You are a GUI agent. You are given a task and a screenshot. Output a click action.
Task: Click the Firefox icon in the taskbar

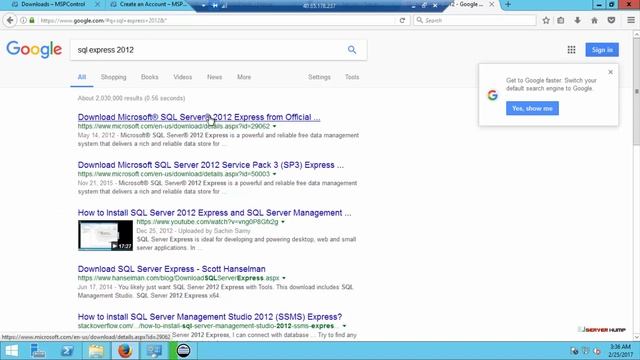[125, 351]
